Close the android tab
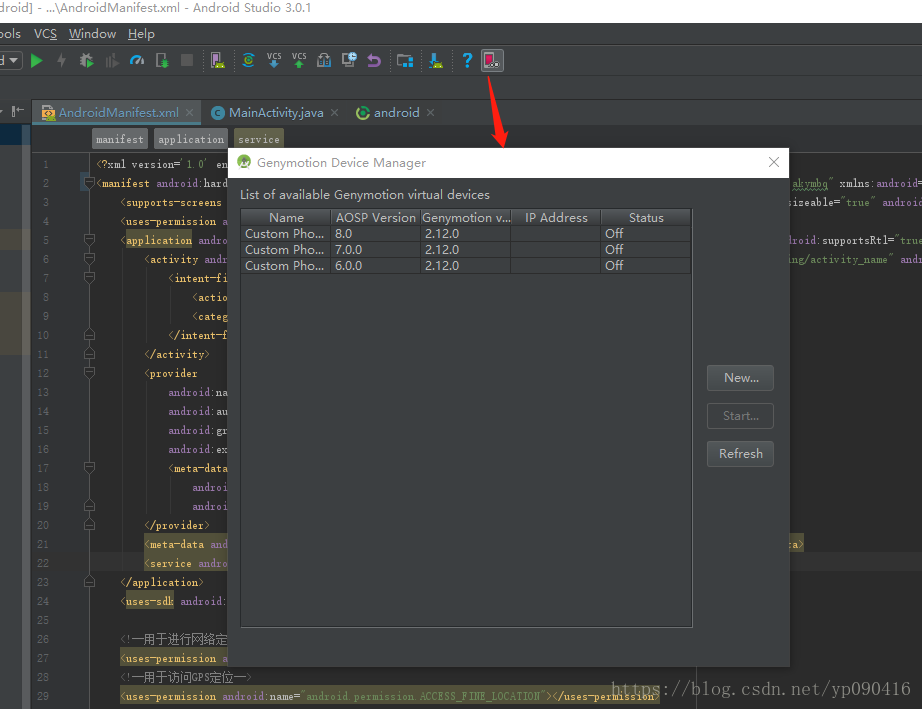Image resolution: width=922 pixels, height=709 pixels. 430,112
